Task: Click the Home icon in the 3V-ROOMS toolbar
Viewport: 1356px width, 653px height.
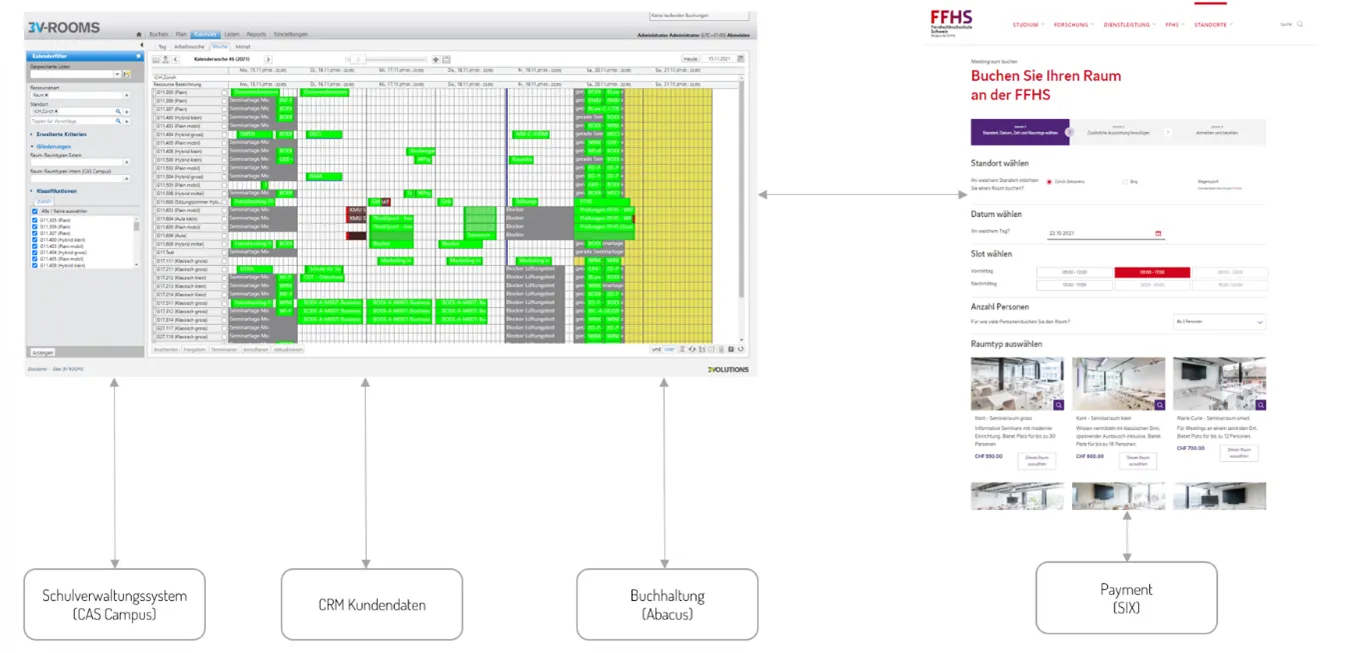Action: pyautogui.click(x=139, y=35)
